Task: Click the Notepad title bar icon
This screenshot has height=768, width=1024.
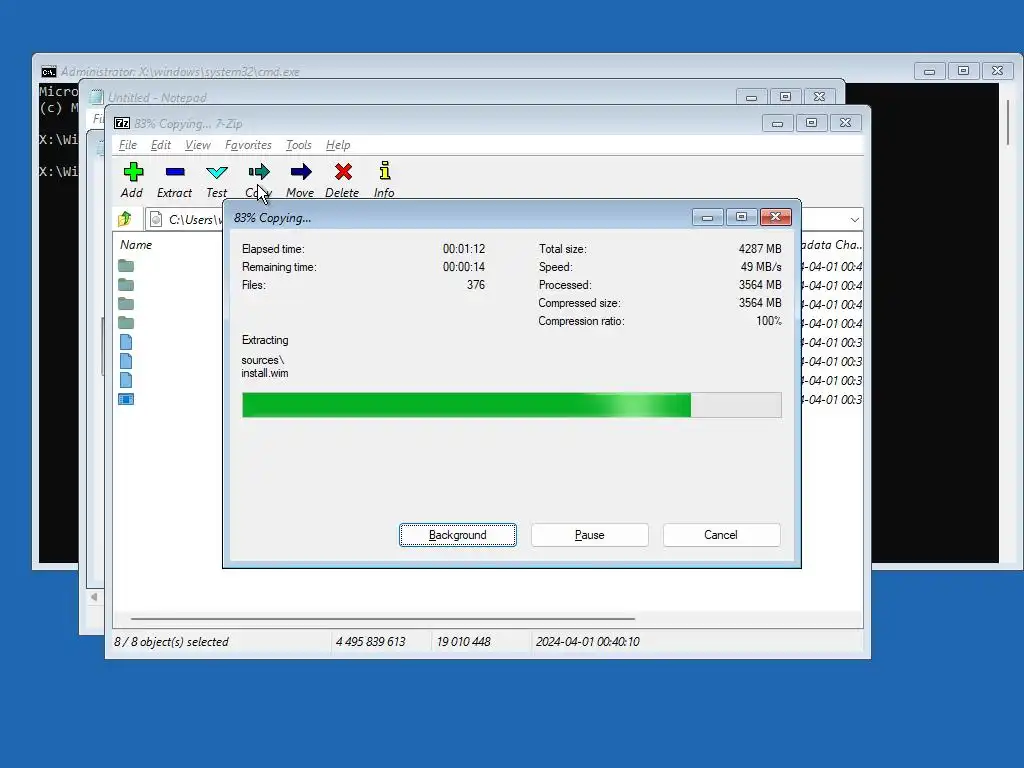Action: [x=97, y=97]
